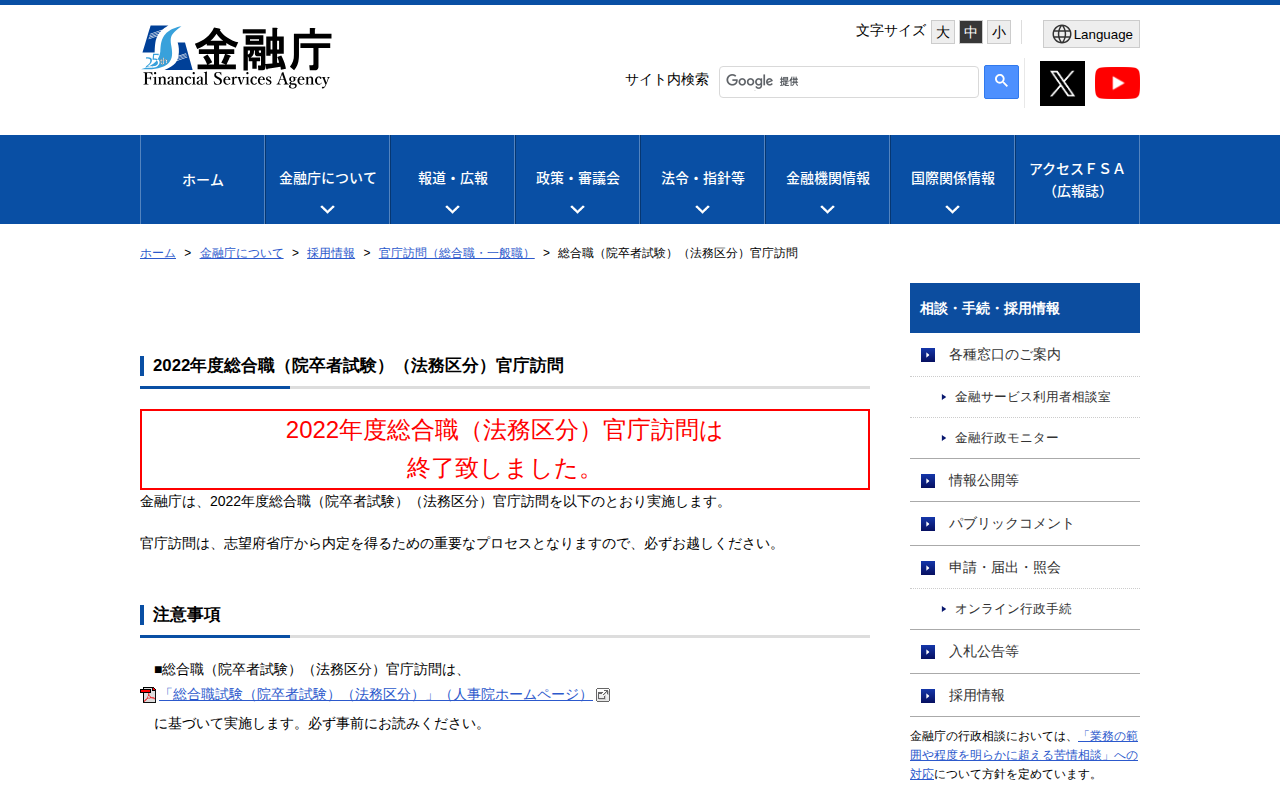Click arrow icon beside 各種窓口のご案内
This screenshot has width=1280, height=800.
tap(928, 355)
